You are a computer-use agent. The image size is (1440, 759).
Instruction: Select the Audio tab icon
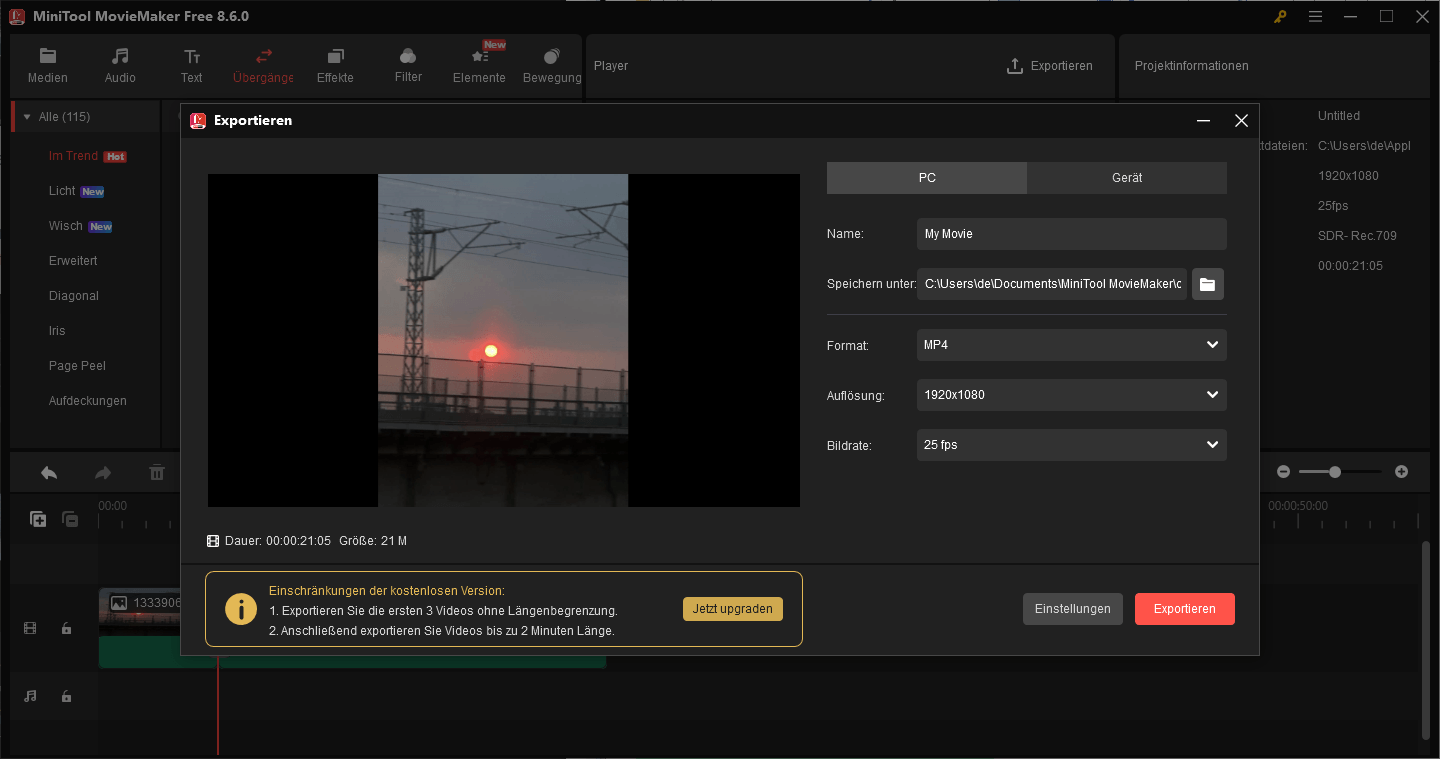tap(119, 65)
